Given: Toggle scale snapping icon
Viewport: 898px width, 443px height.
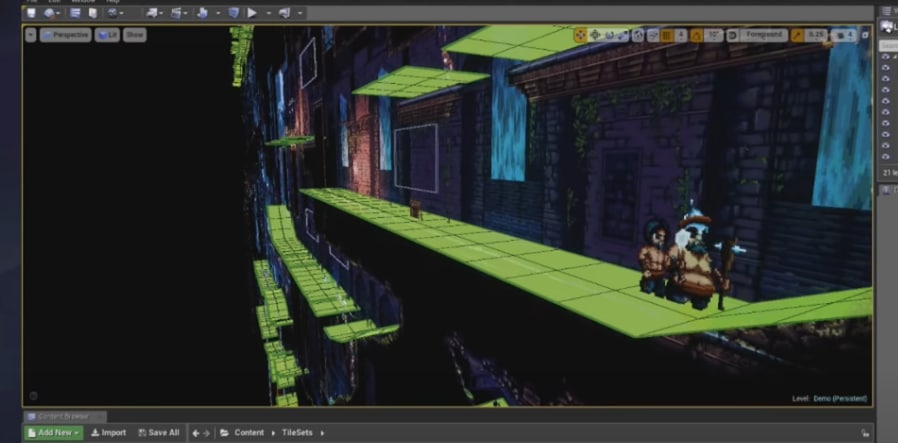Looking at the screenshot, I should 797,35.
